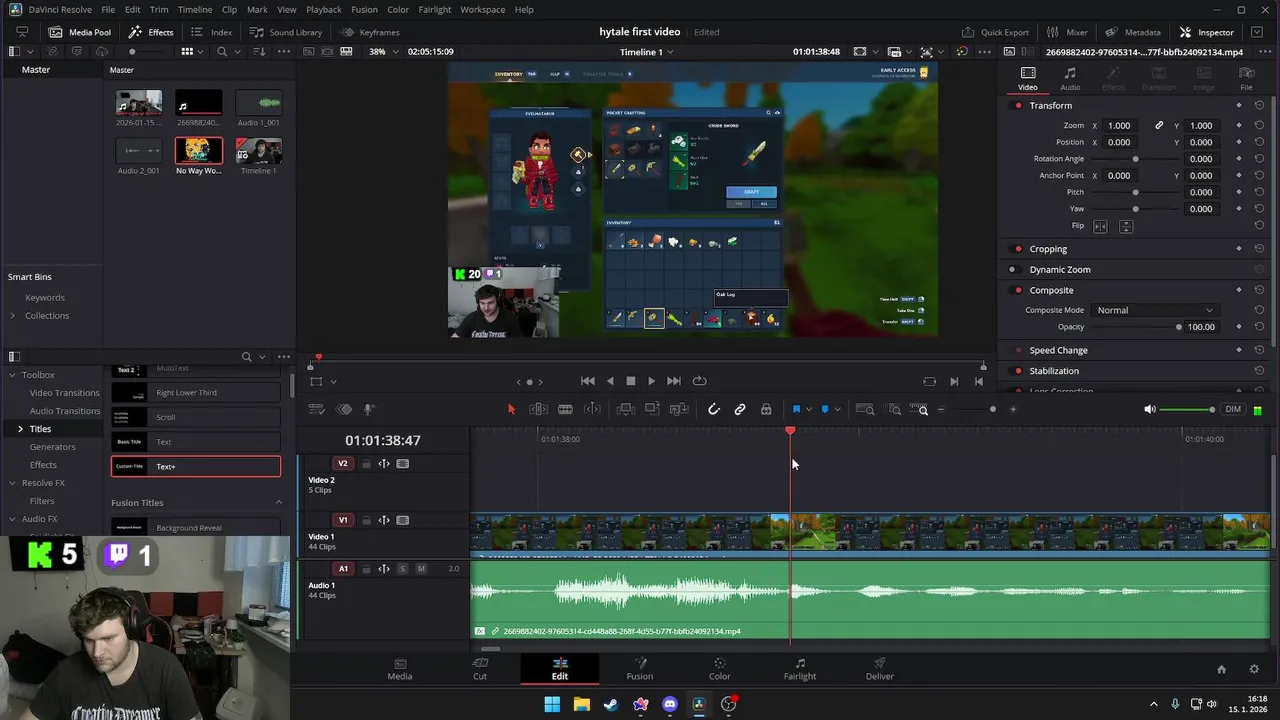1280x720 pixels.
Task: Toggle the Linked Selection chain icon
Action: [x=740, y=409]
